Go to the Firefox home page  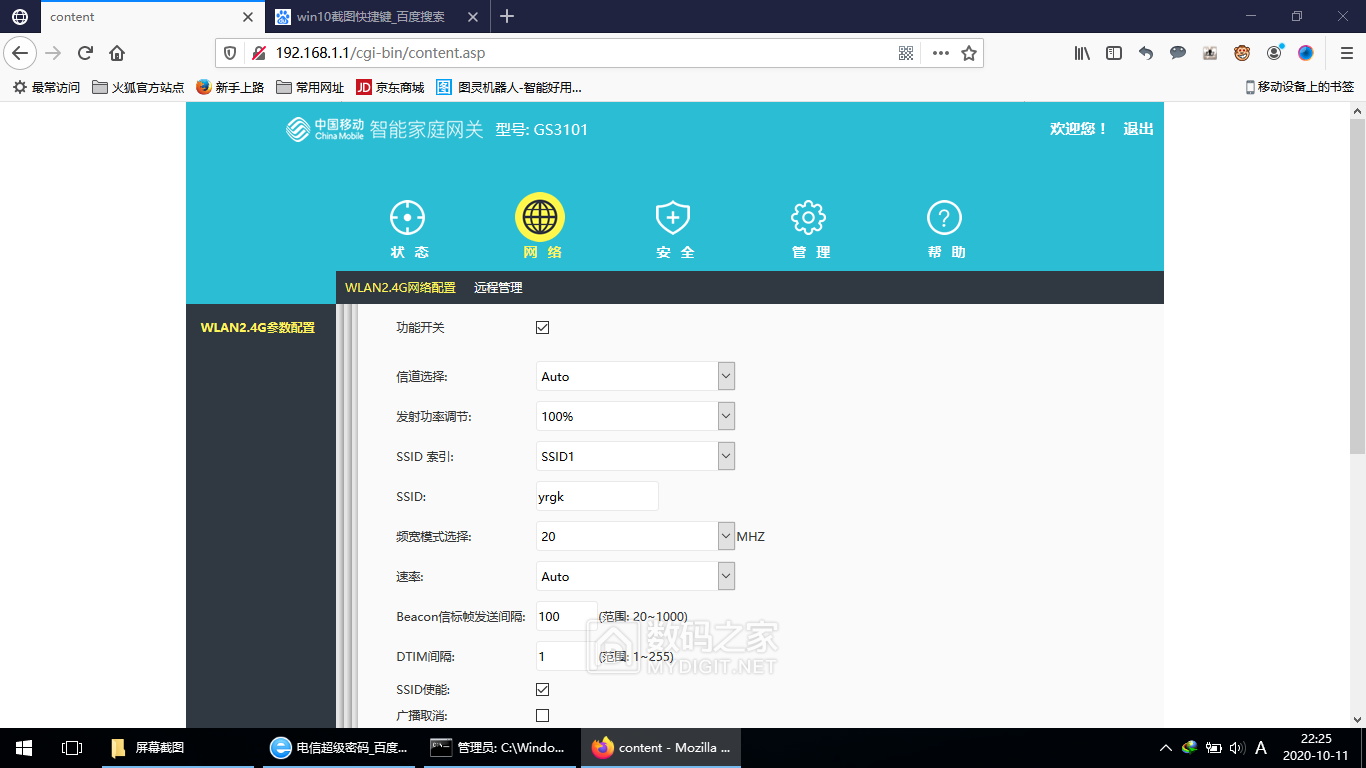click(117, 53)
